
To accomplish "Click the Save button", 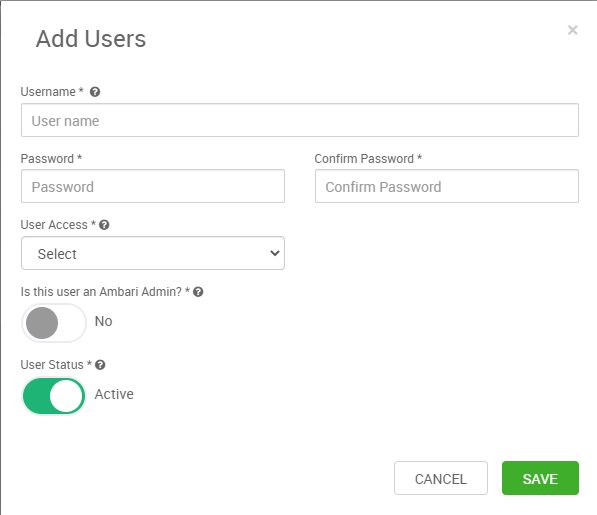I will [540, 478].
